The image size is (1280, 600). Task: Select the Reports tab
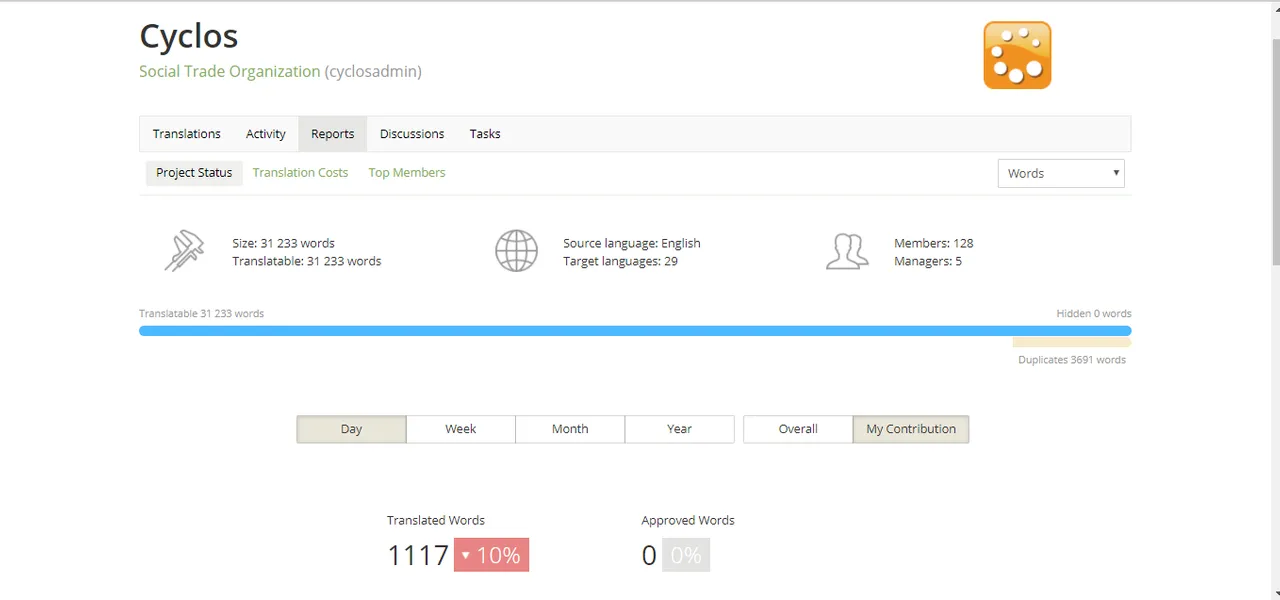click(x=333, y=134)
